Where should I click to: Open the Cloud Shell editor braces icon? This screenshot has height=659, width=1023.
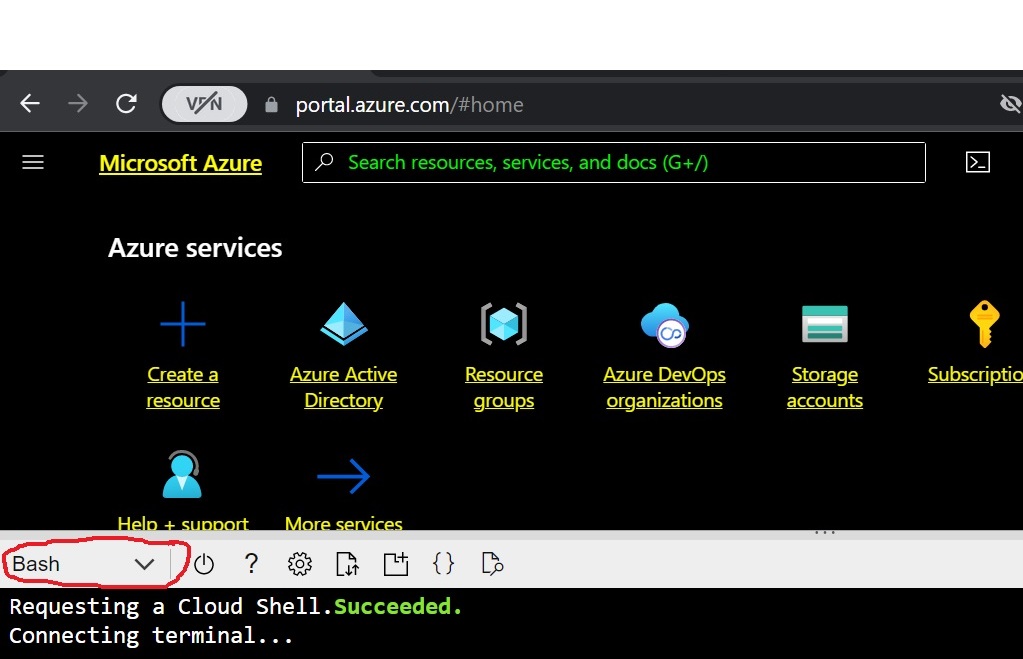[x=444, y=564]
